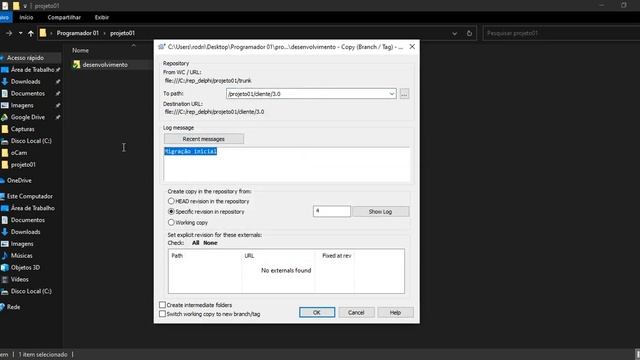
Task: Open Imagens under quick access
Action: click(22, 105)
